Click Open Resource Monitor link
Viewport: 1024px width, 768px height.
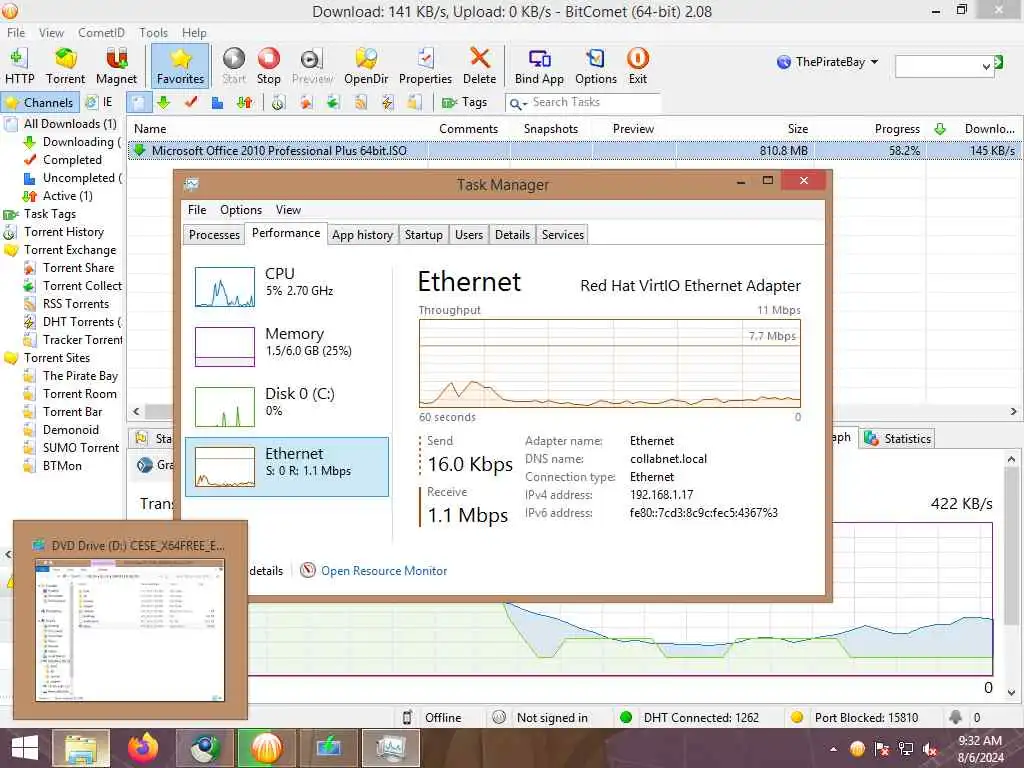[x=384, y=571]
